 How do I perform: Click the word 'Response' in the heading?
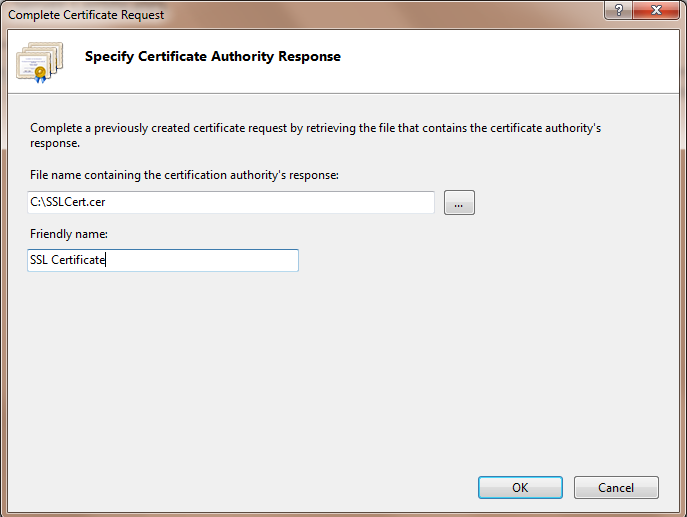tap(309, 57)
